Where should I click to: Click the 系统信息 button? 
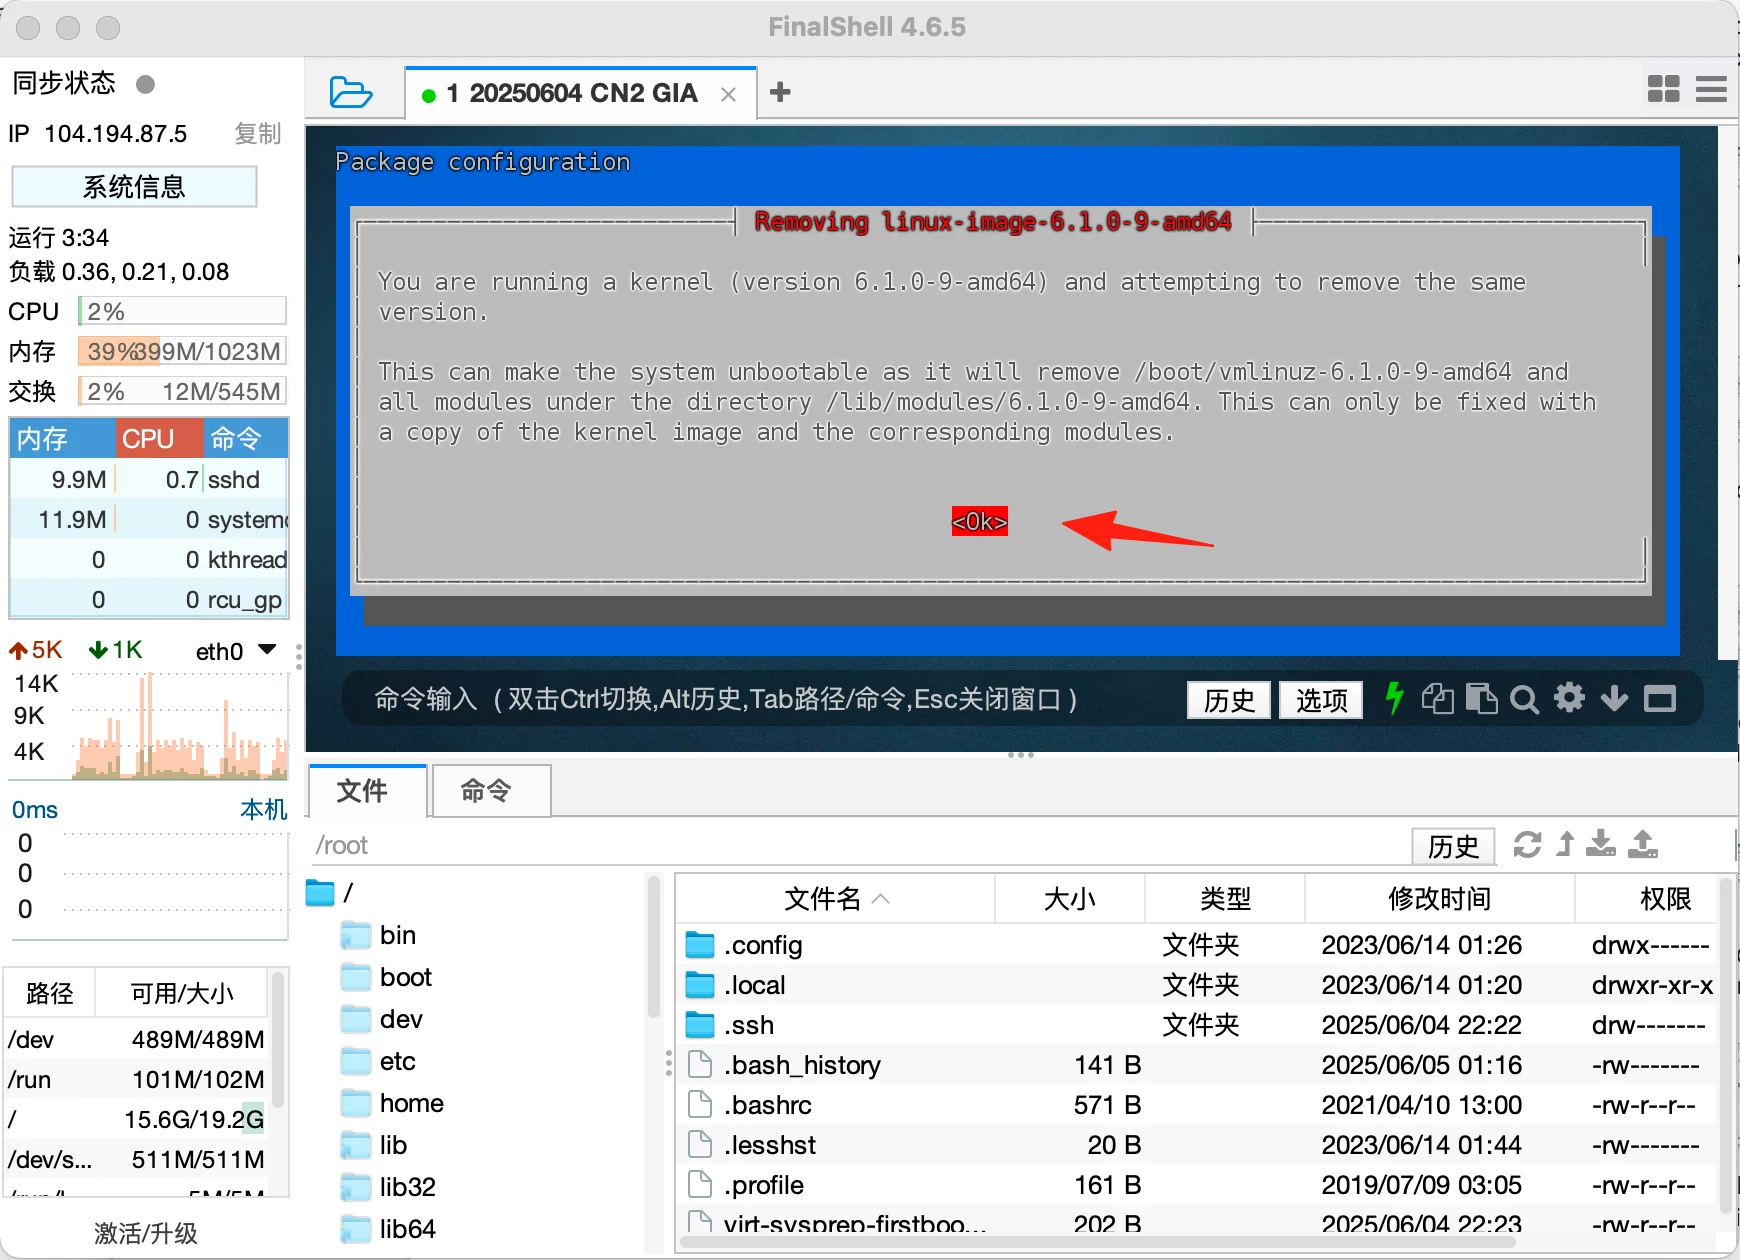point(134,187)
